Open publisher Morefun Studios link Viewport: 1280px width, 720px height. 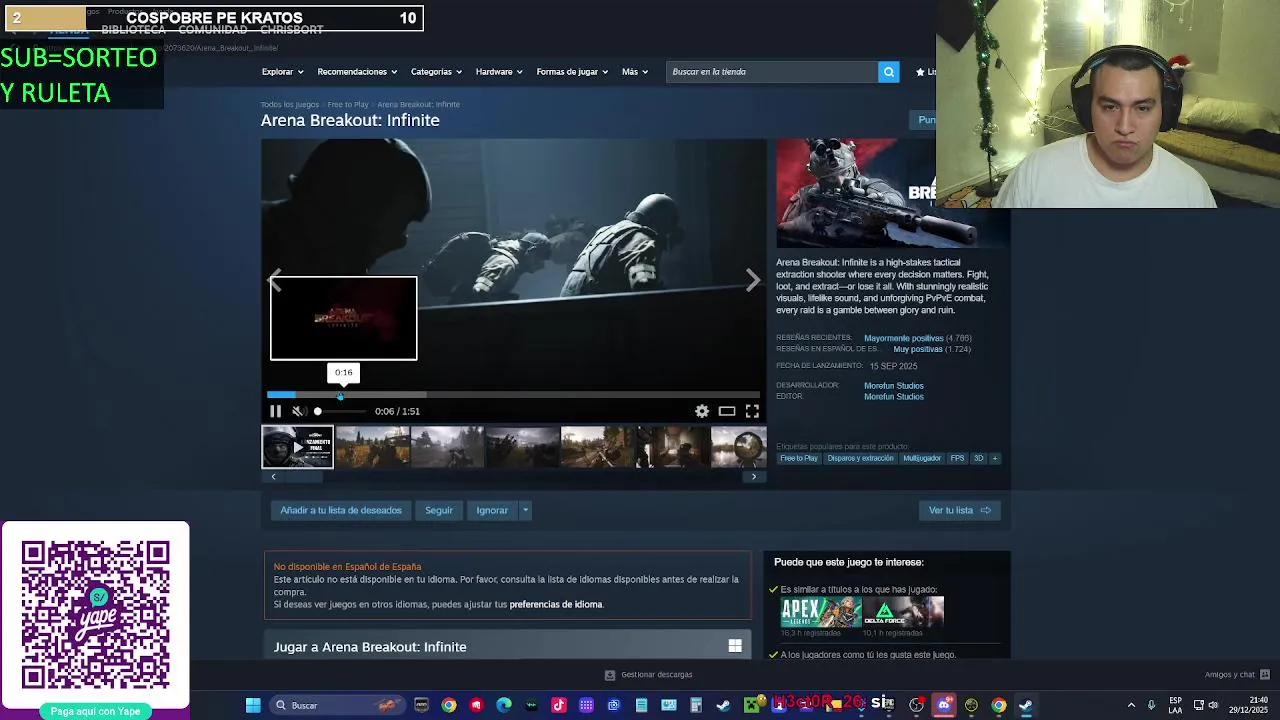point(894,396)
